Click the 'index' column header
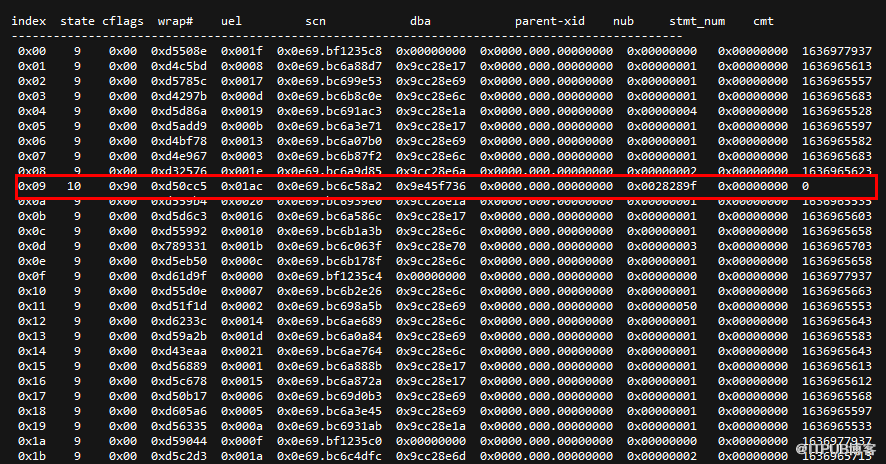Viewport: 886px width, 464px height. 29,20
